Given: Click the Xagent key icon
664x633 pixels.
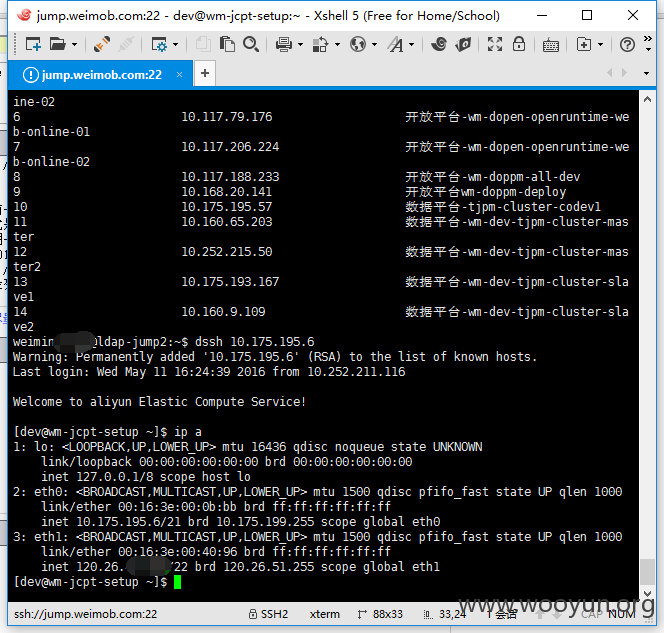Looking at the screenshot, I should [464, 44].
